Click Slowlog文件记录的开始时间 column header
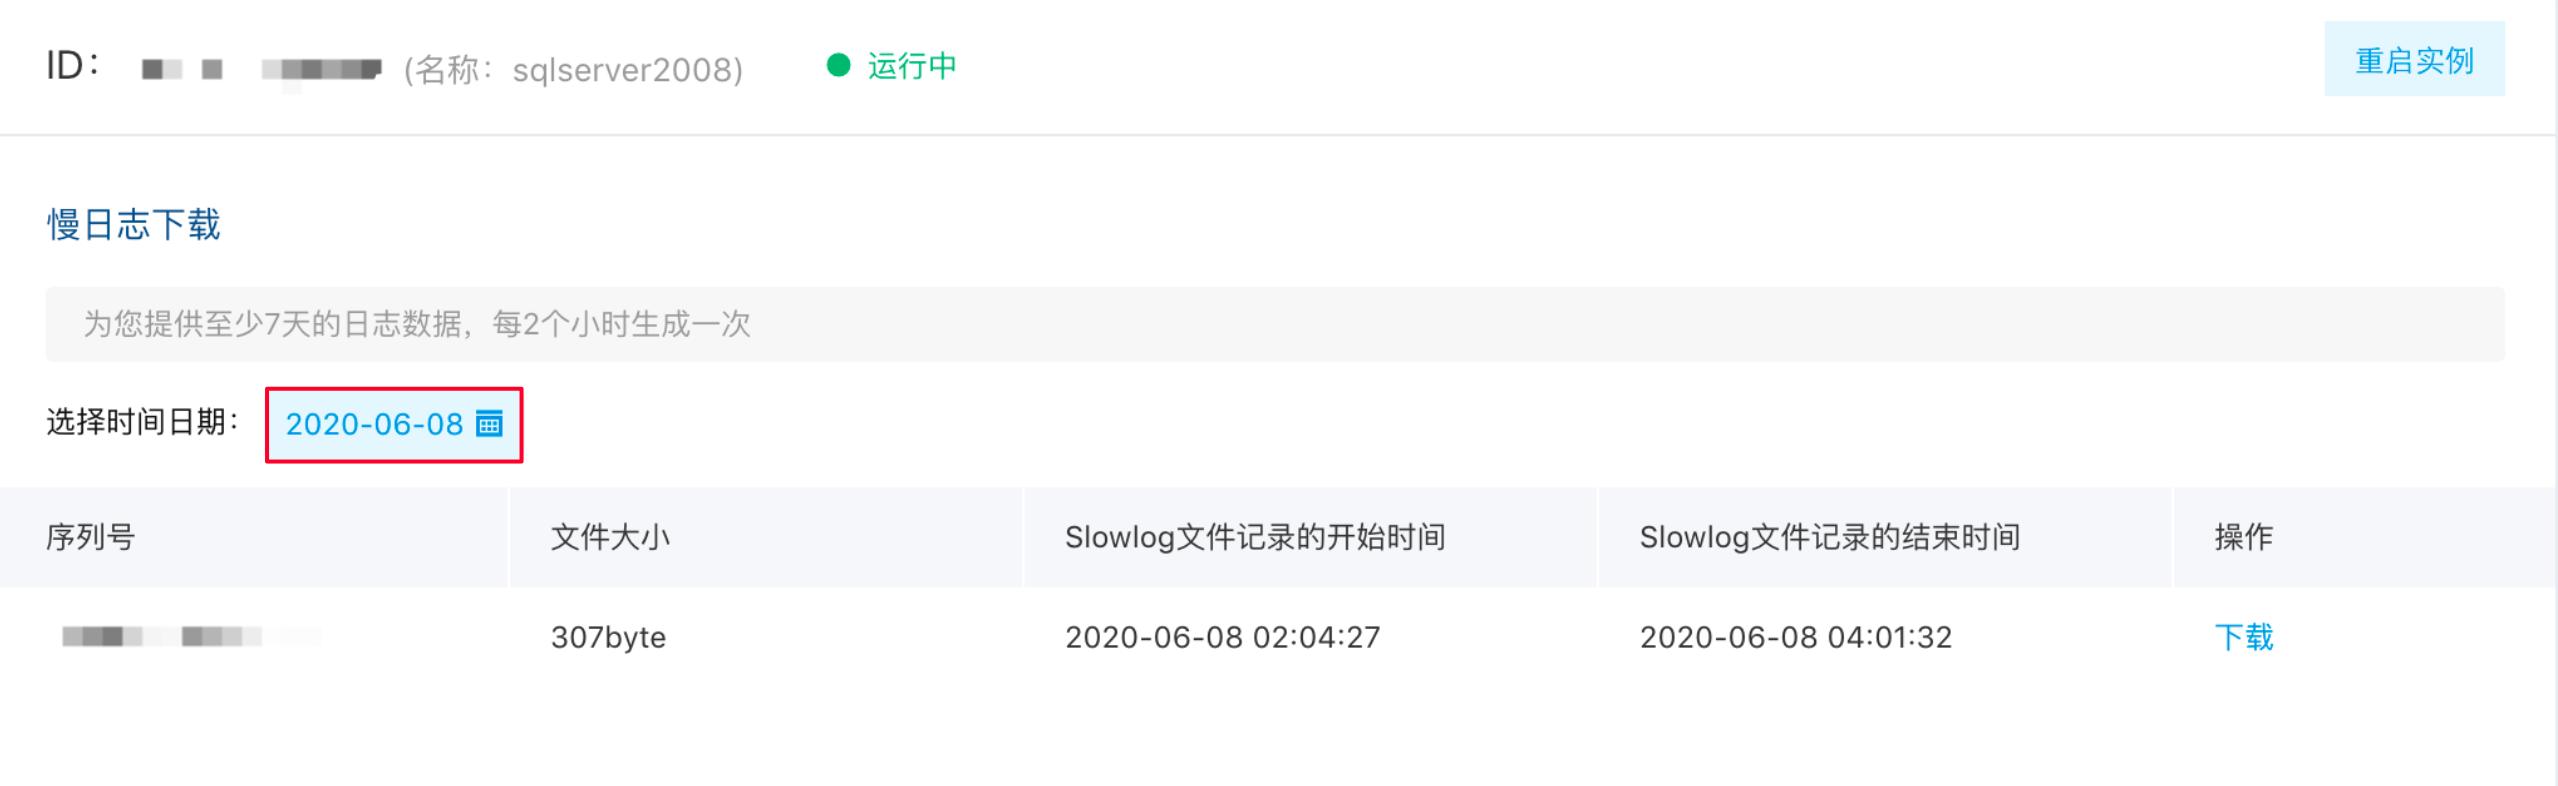 pos(1255,537)
